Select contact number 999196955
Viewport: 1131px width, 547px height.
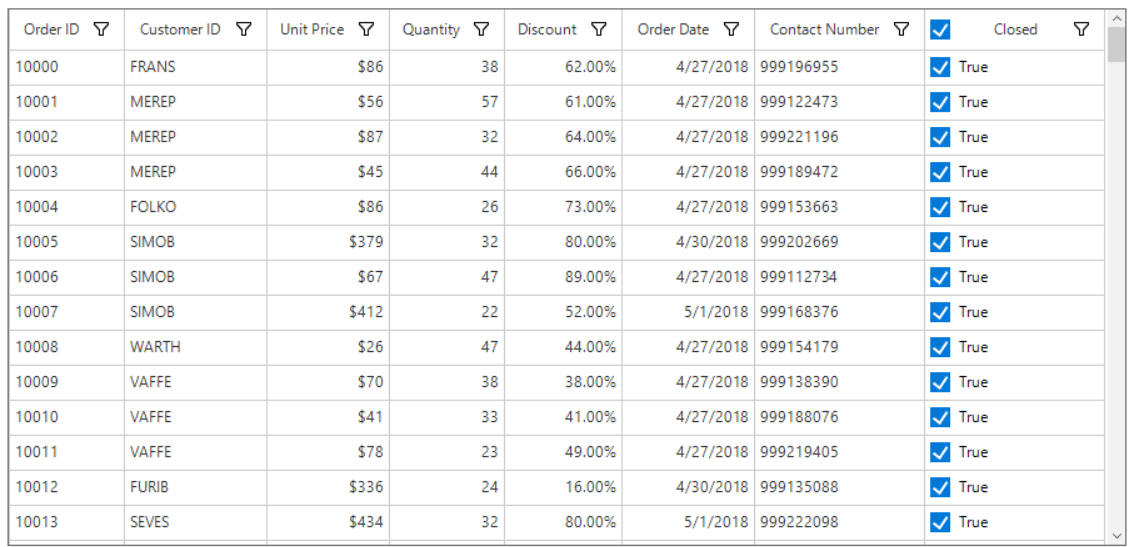point(840,67)
